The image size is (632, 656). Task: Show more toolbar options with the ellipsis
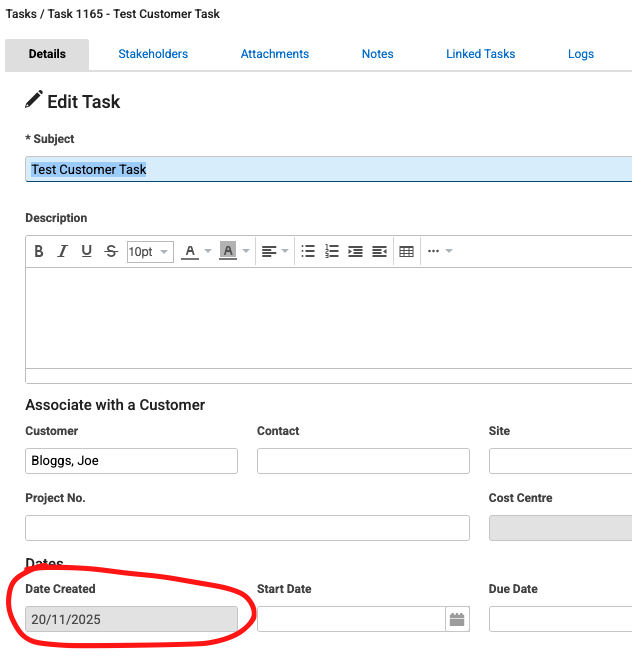pyautogui.click(x=433, y=251)
